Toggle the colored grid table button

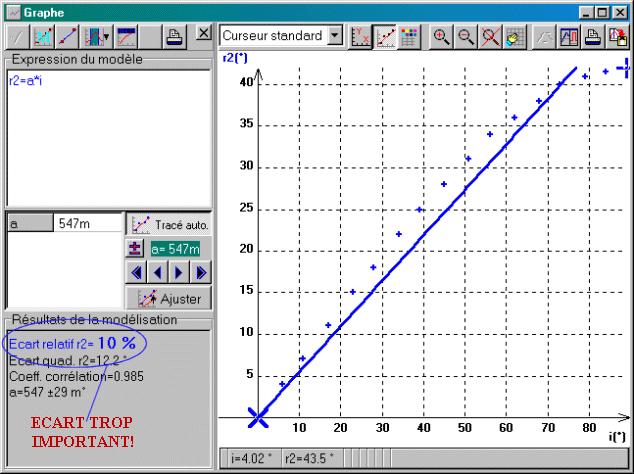tap(410, 36)
